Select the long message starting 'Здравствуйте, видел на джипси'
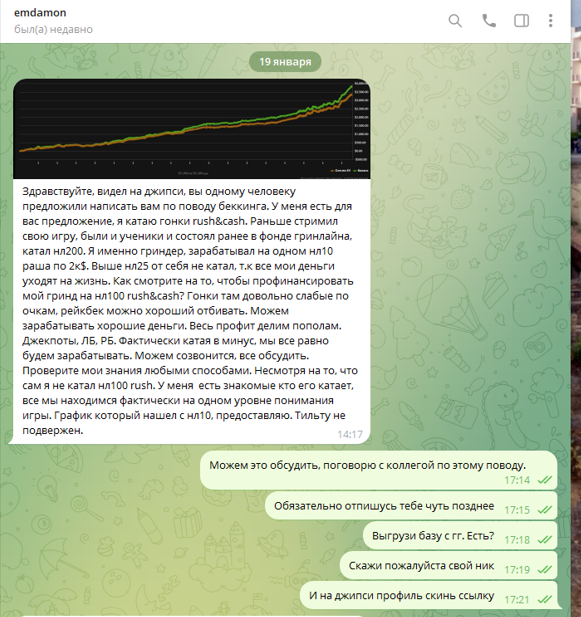Screen dimensions: 581x617 click(190, 310)
